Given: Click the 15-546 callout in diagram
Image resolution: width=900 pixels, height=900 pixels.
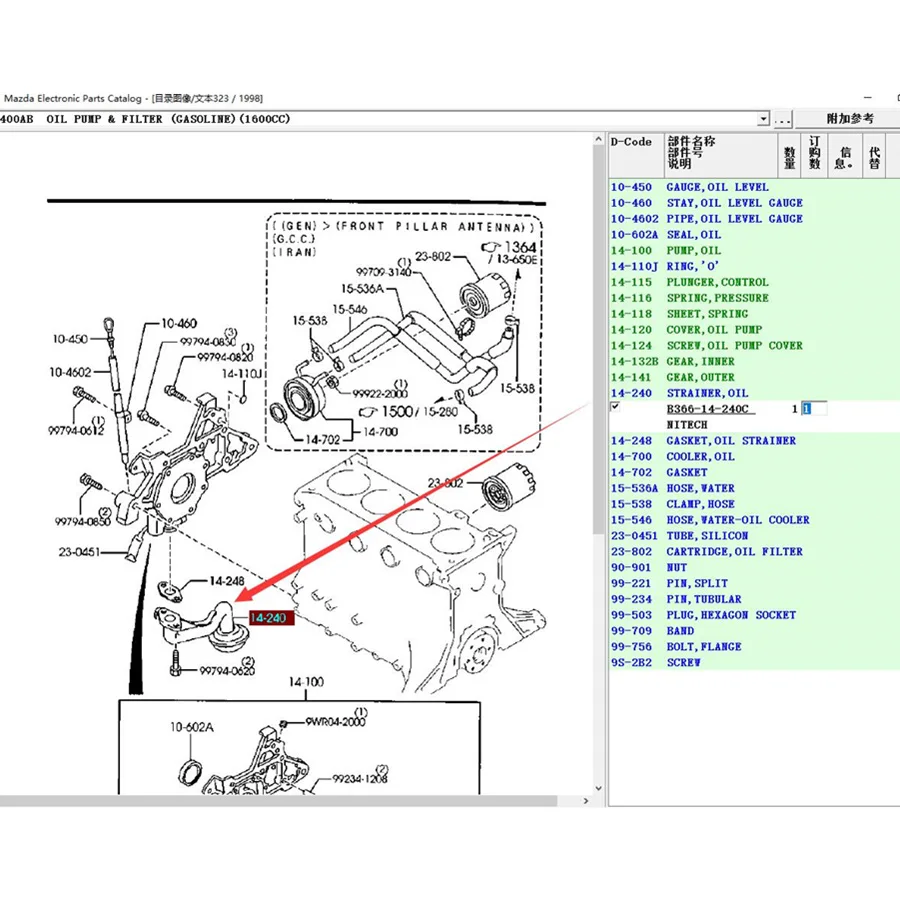Looking at the screenshot, I should 350,309.
